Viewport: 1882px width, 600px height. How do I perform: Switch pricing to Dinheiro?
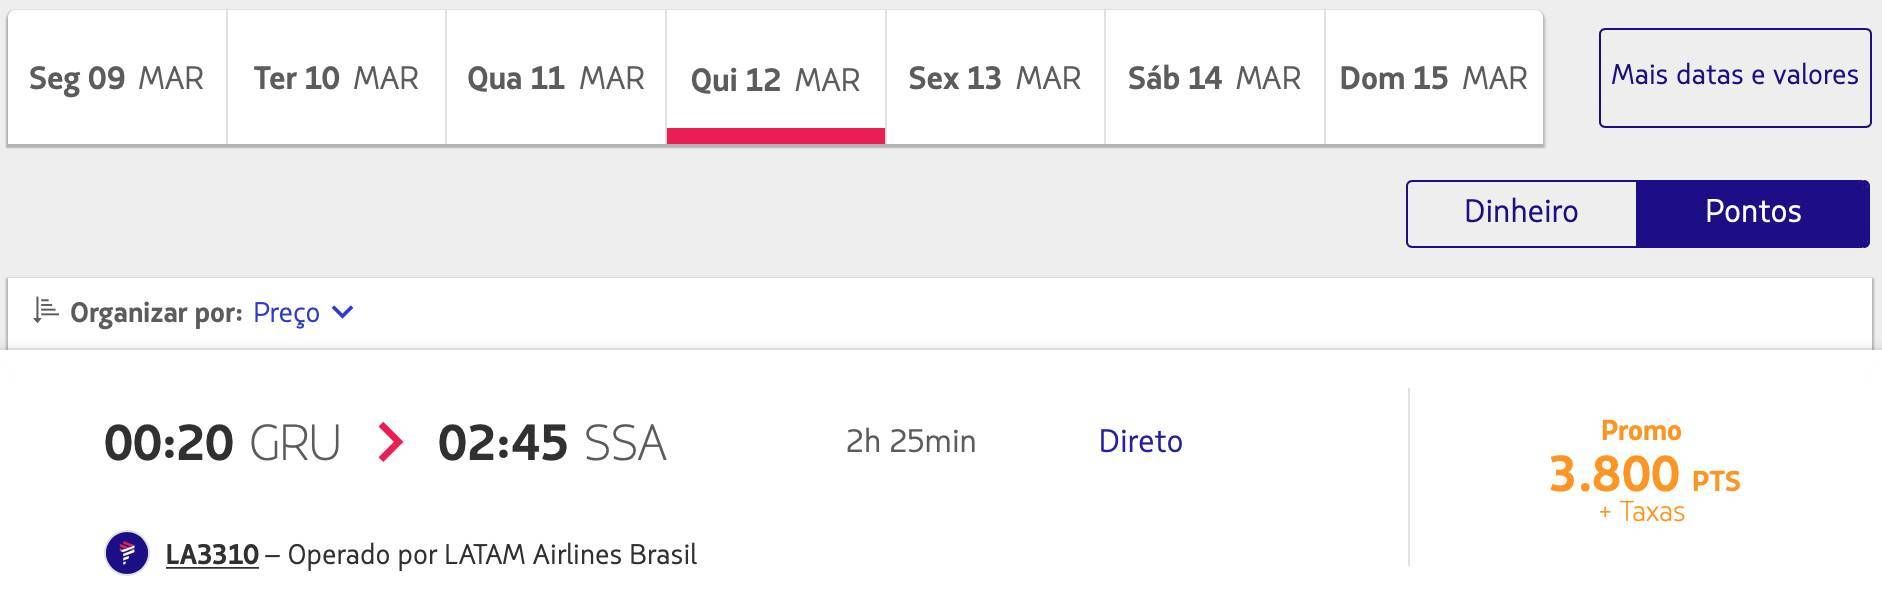(x=1521, y=213)
